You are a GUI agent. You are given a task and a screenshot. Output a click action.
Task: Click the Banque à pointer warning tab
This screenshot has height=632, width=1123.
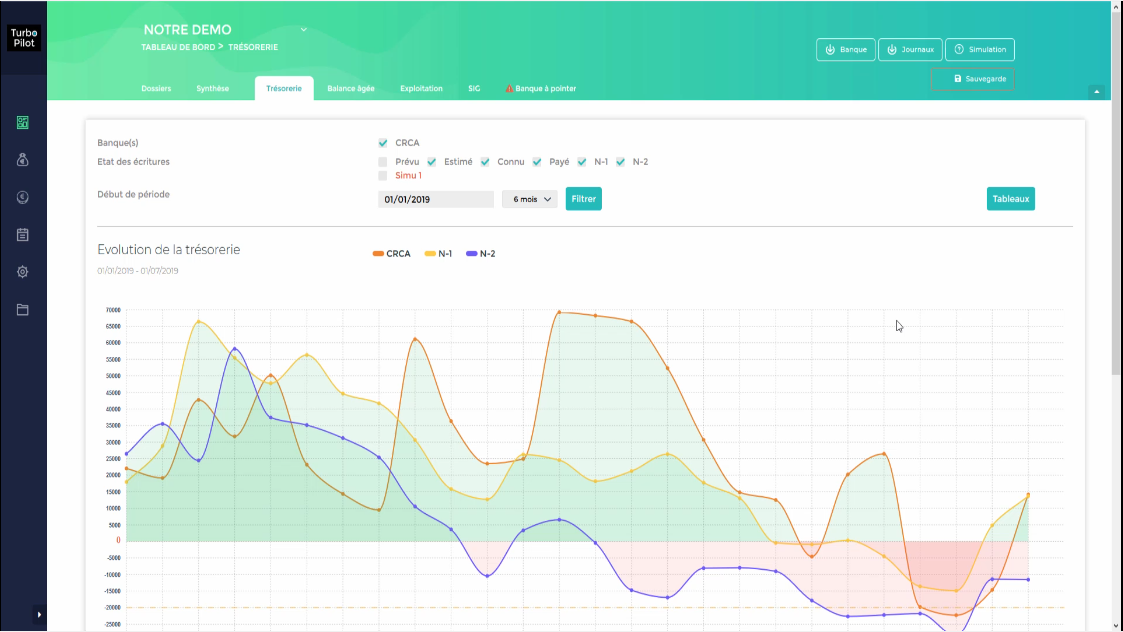point(541,88)
